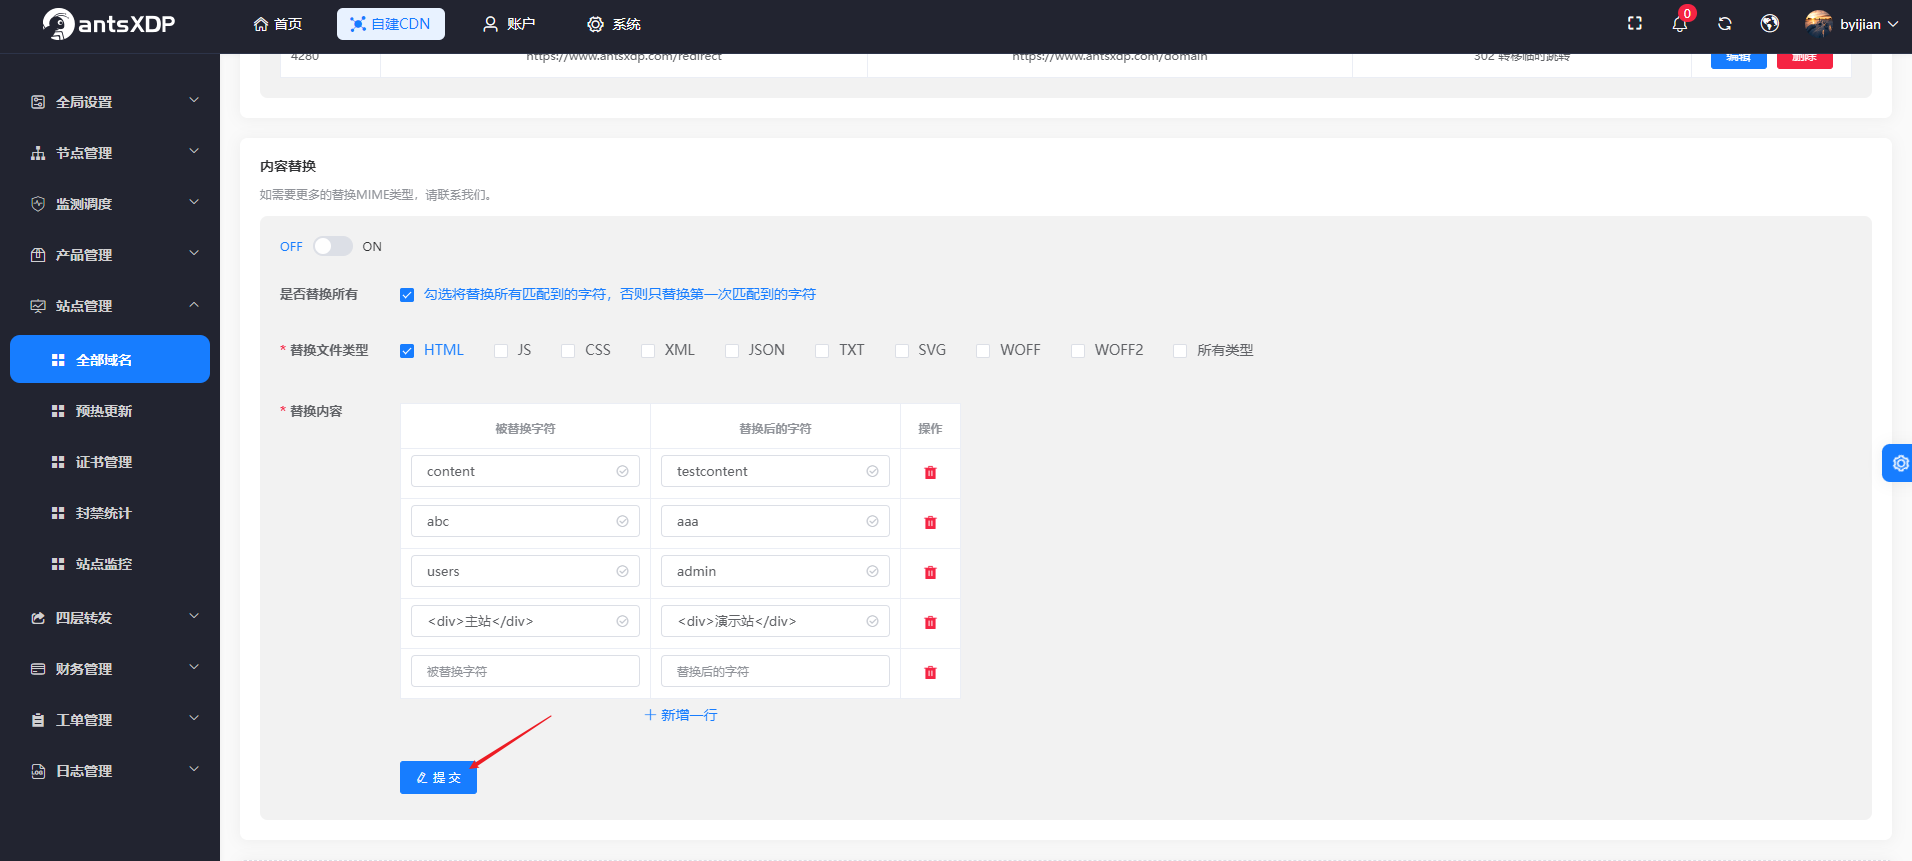Image resolution: width=1912 pixels, height=861 pixels.
Task: Expand 监测调度 sidebar menu
Action: [x=110, y=204]
